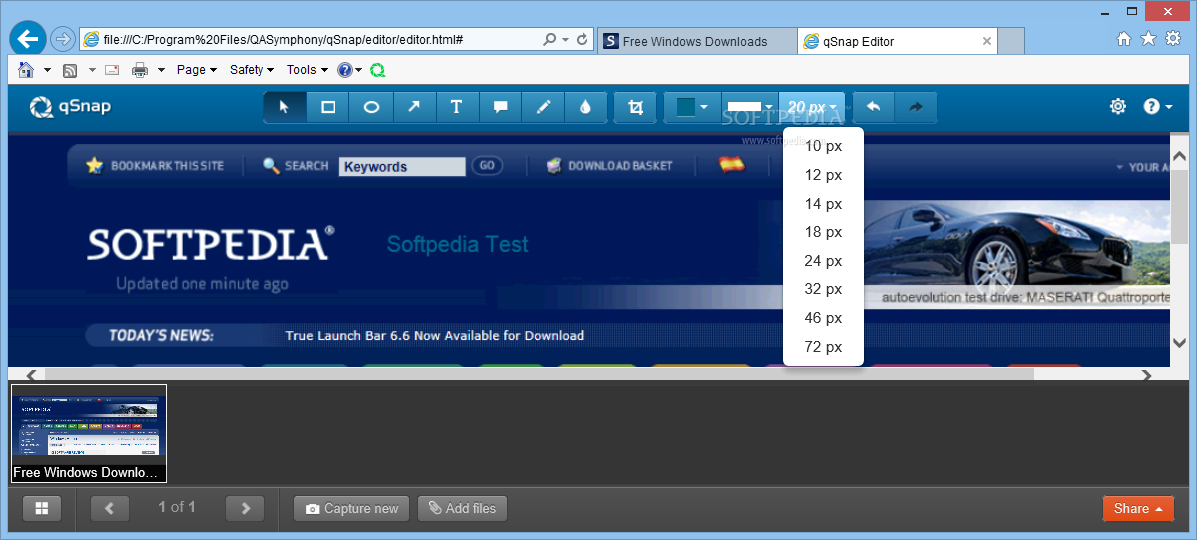This screenshot has width=1197, height=540.
Task: Click the RSS feeds icon
Action: (69, 70)
